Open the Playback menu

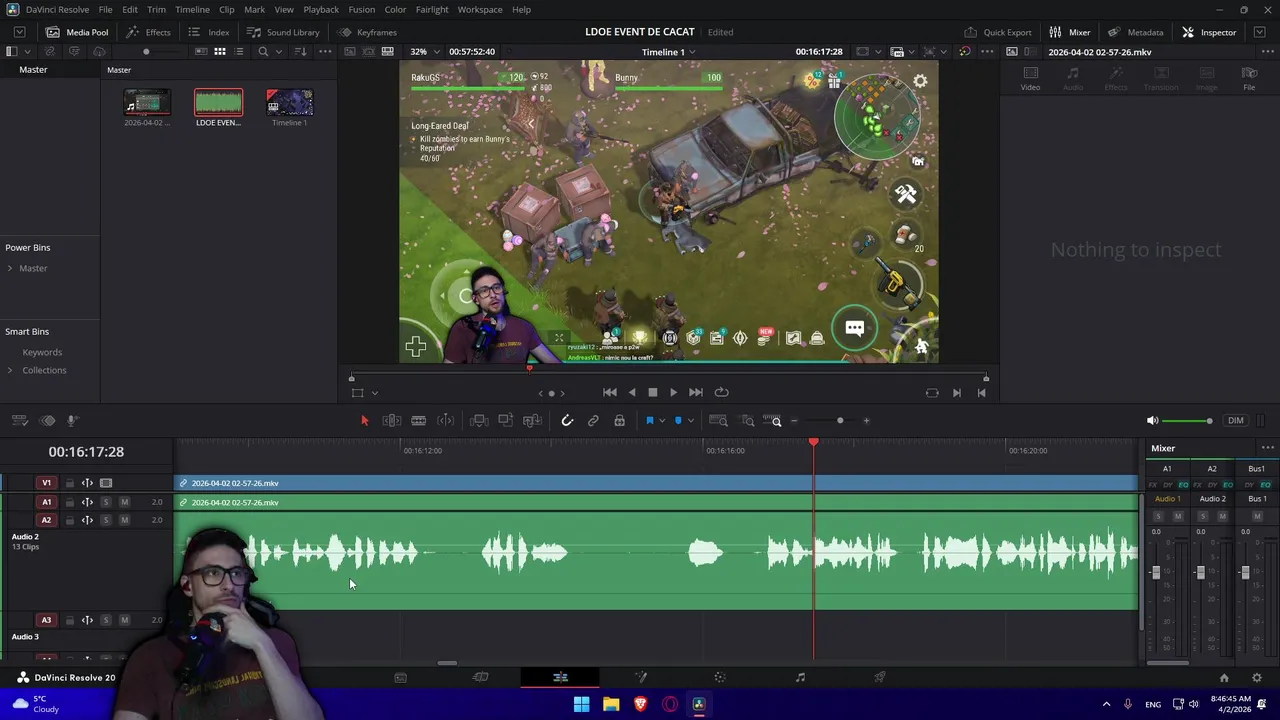coord(321,9)
